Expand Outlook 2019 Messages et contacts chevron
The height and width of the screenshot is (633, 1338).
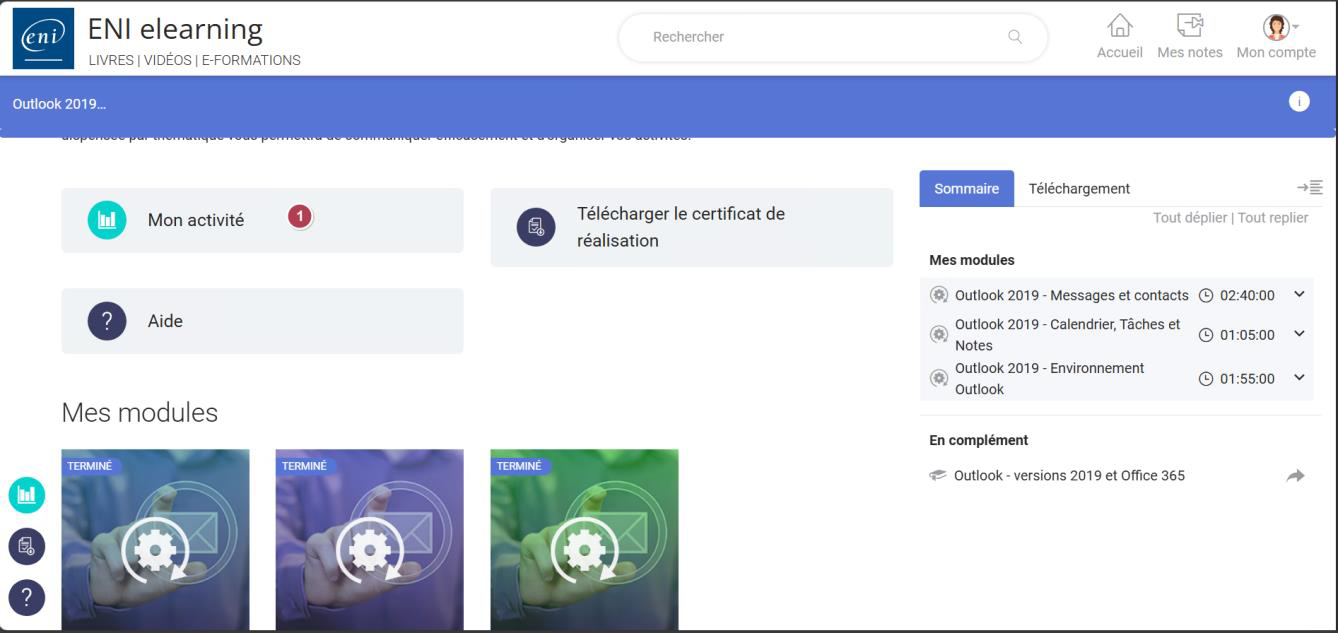coord(1299,294)
